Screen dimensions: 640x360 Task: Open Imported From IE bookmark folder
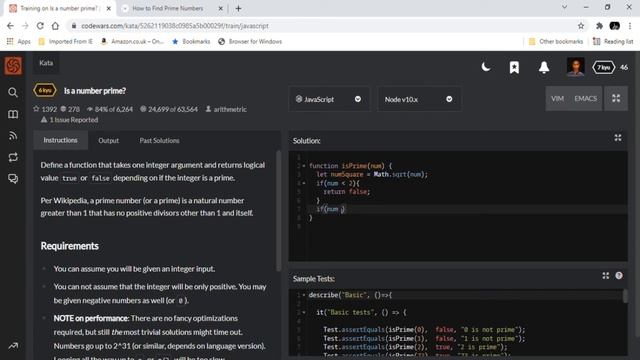[x=65, y=41]
